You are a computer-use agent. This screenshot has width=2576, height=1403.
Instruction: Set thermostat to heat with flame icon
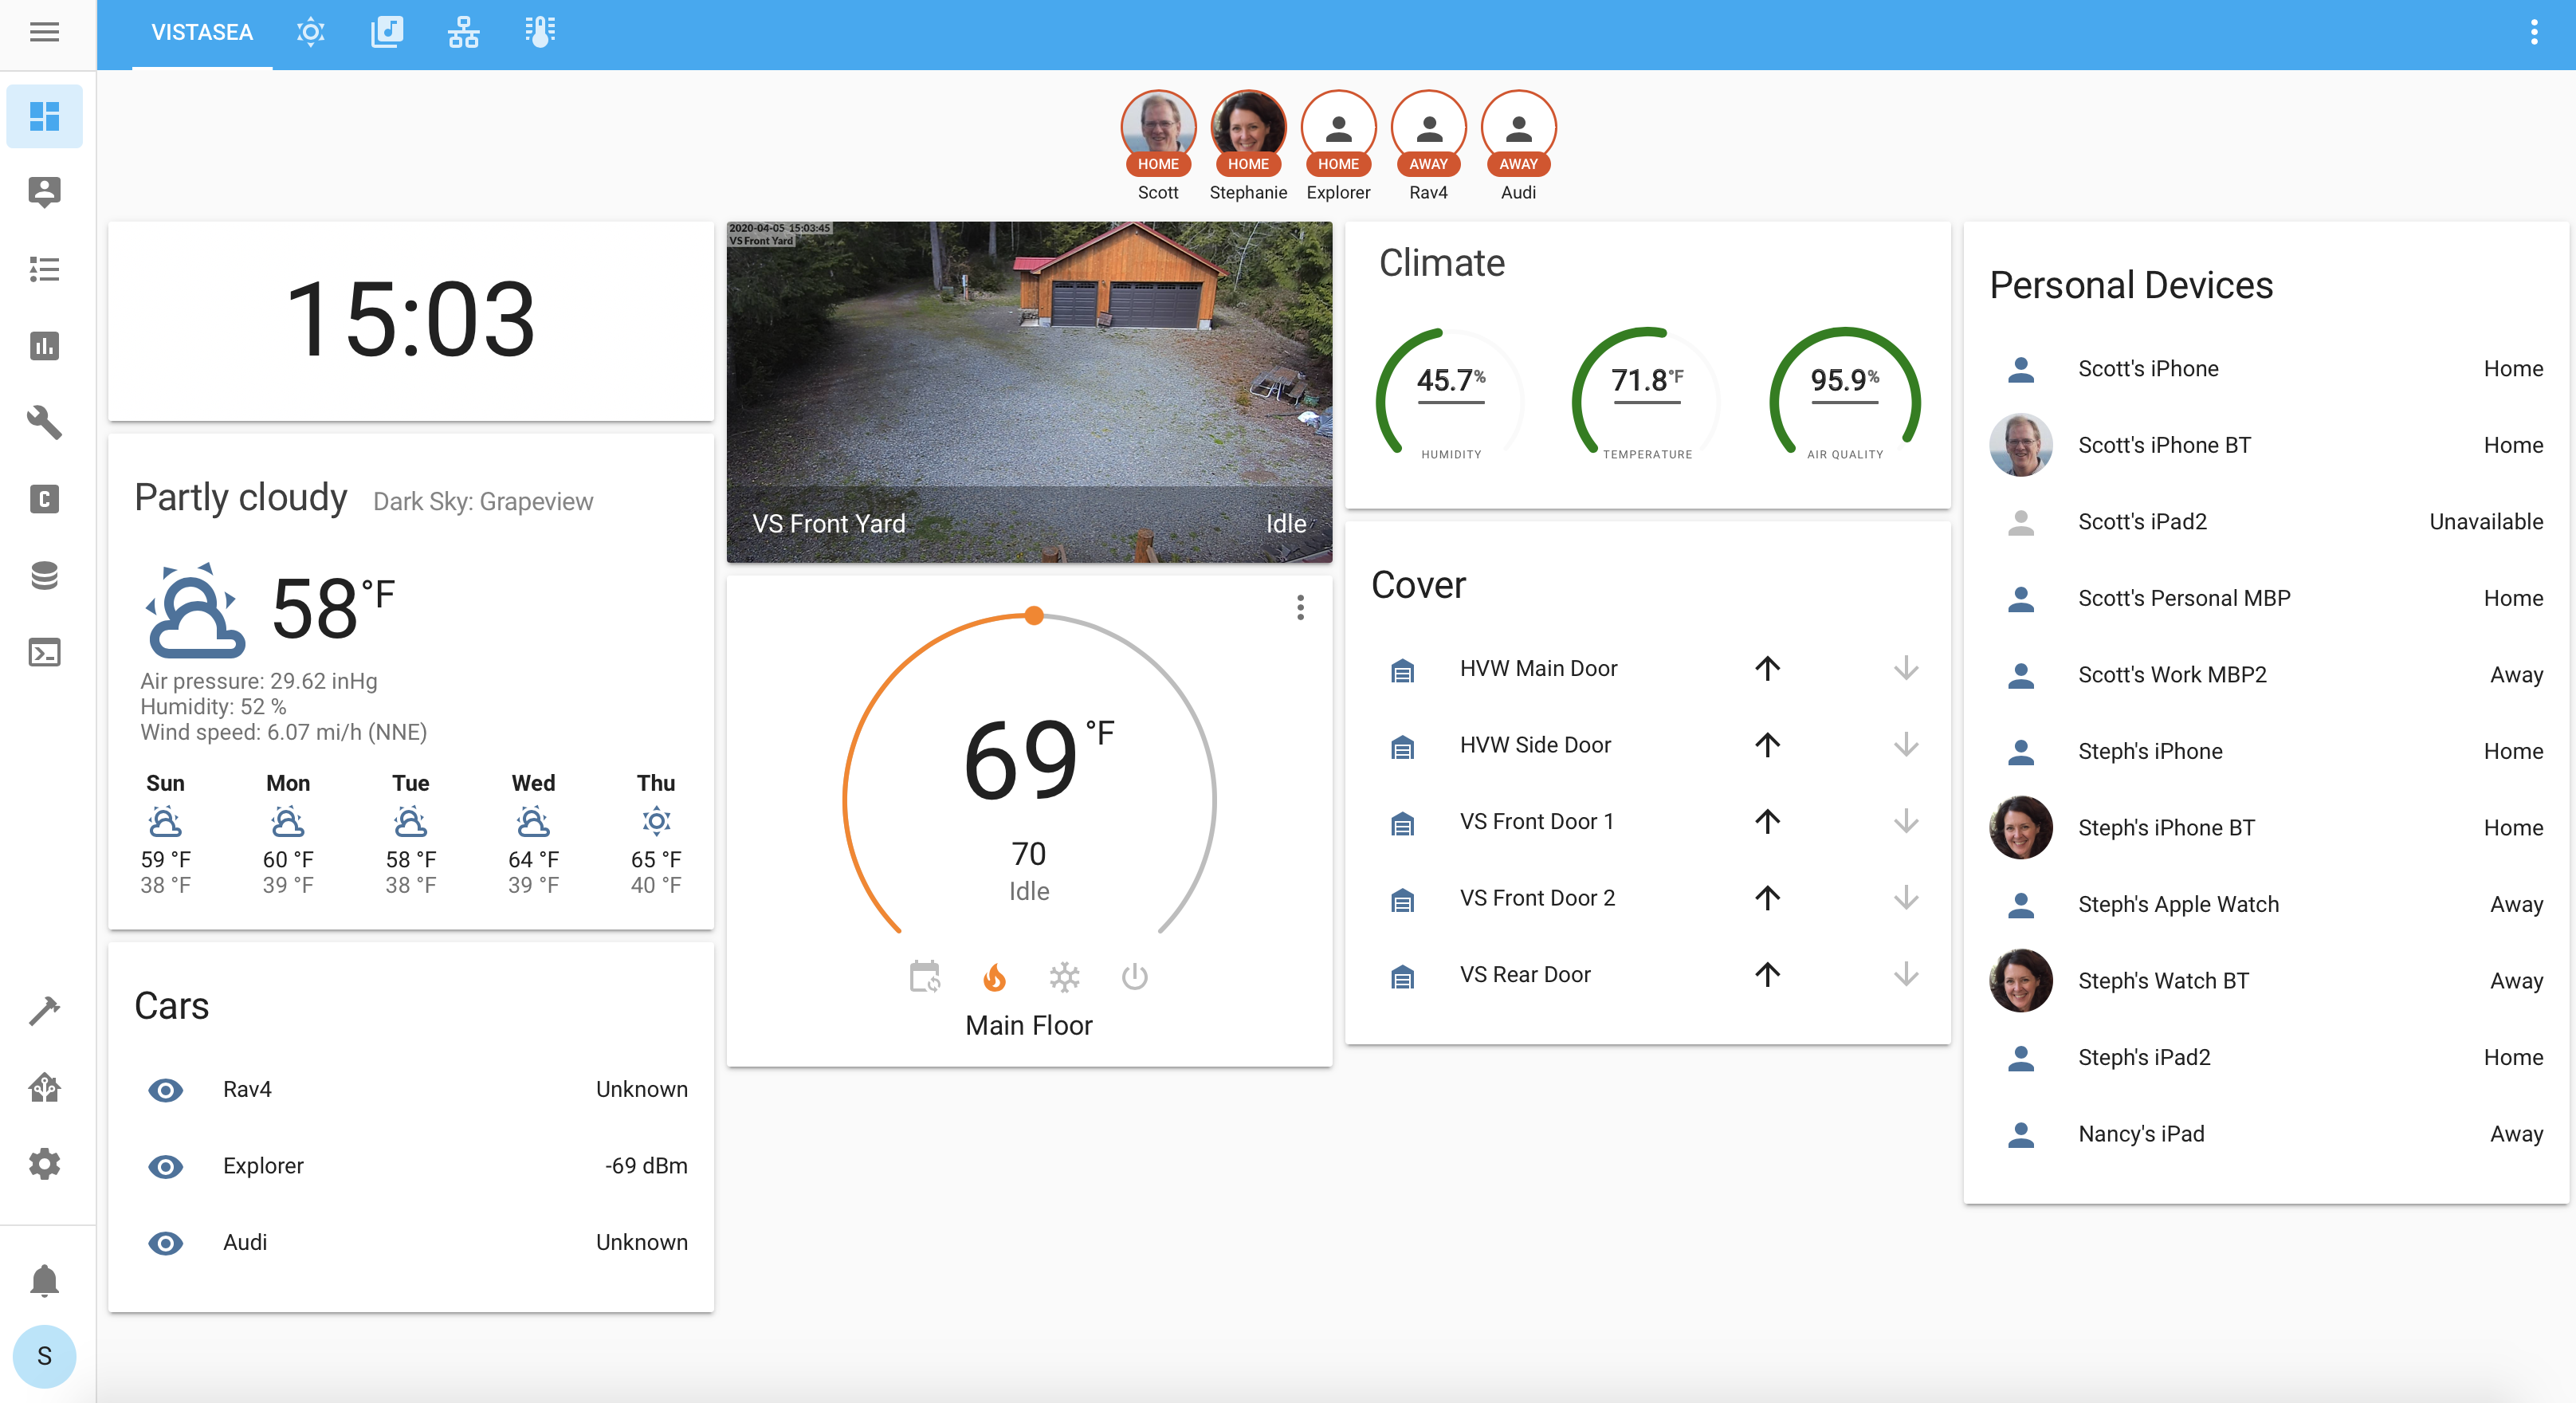point(994,977)
